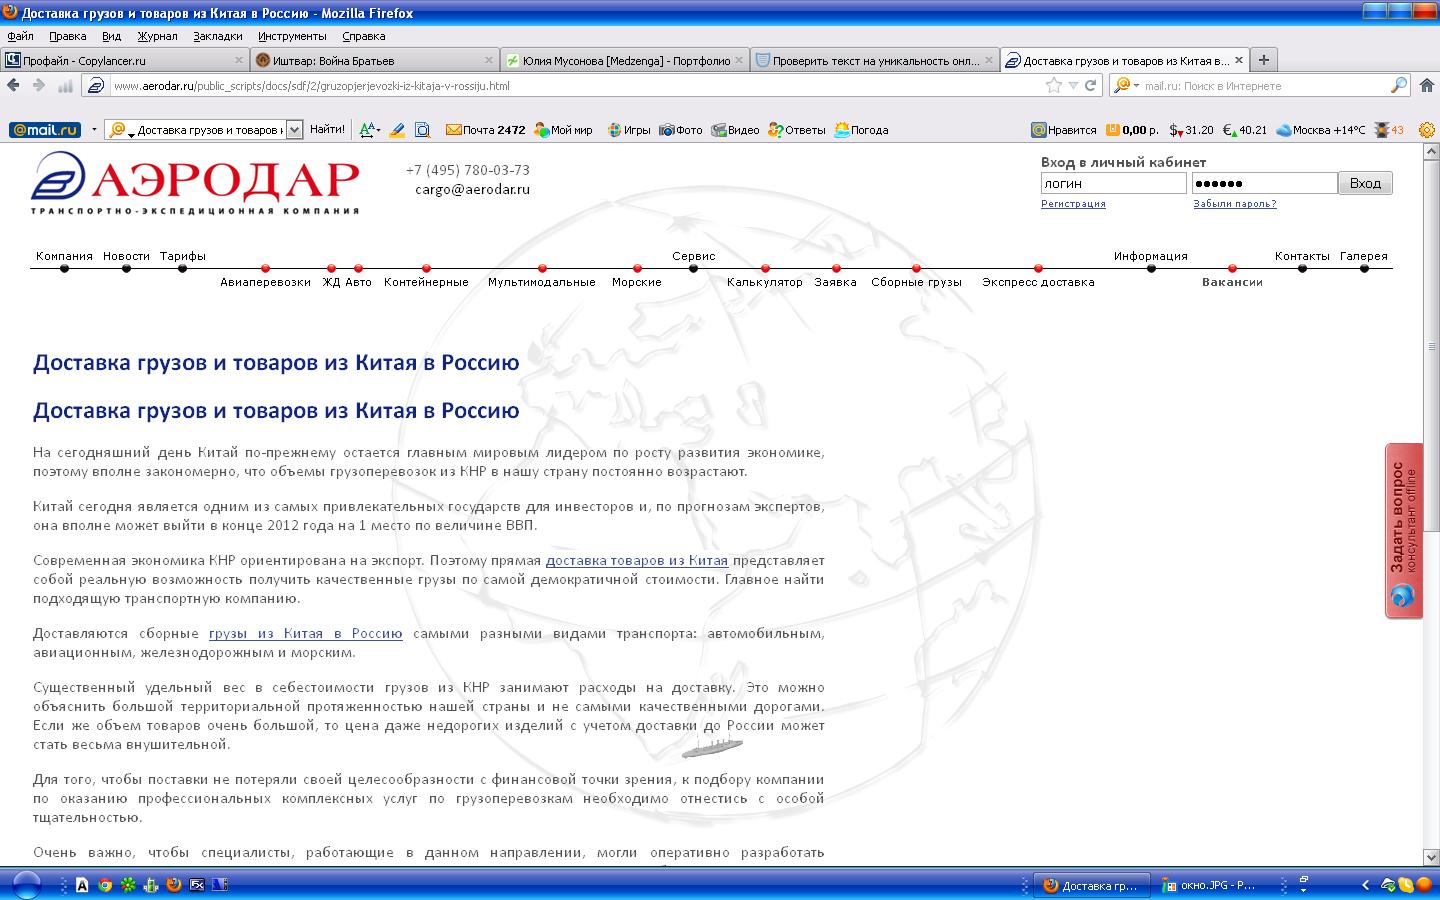Open new tab with plus button

coord(1264,60)
